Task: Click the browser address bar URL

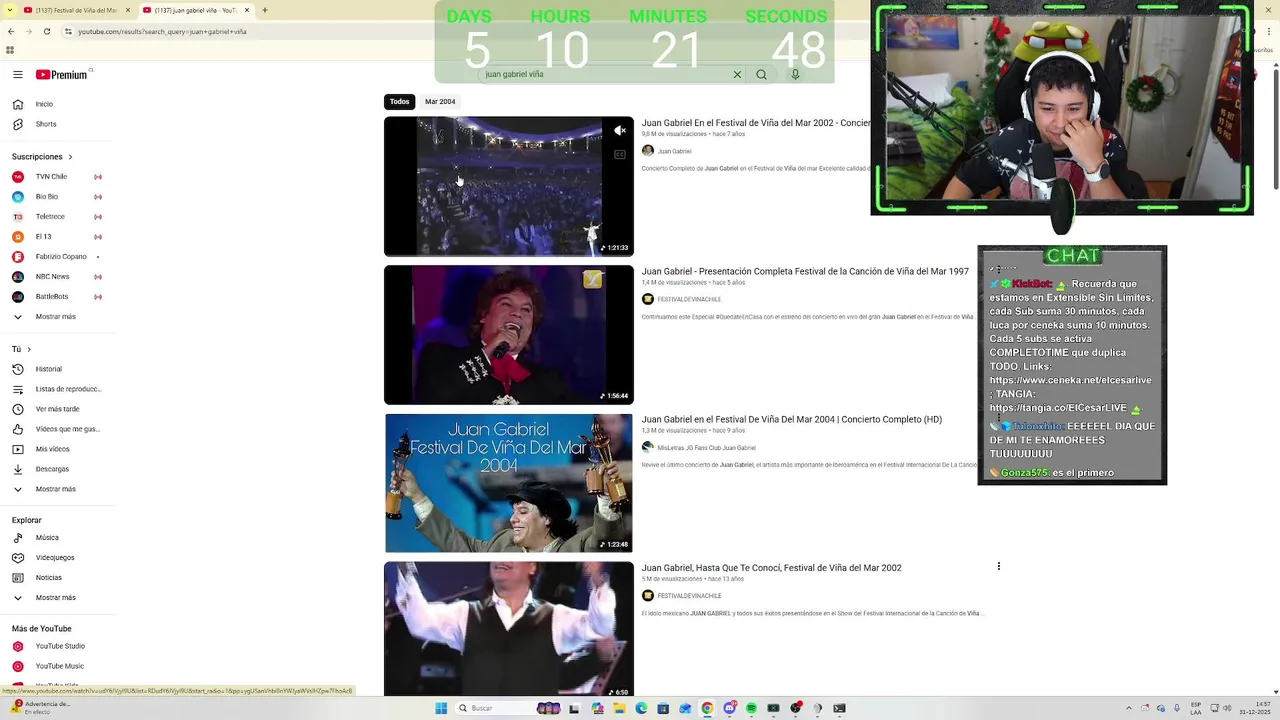Action: click(162, 31)
